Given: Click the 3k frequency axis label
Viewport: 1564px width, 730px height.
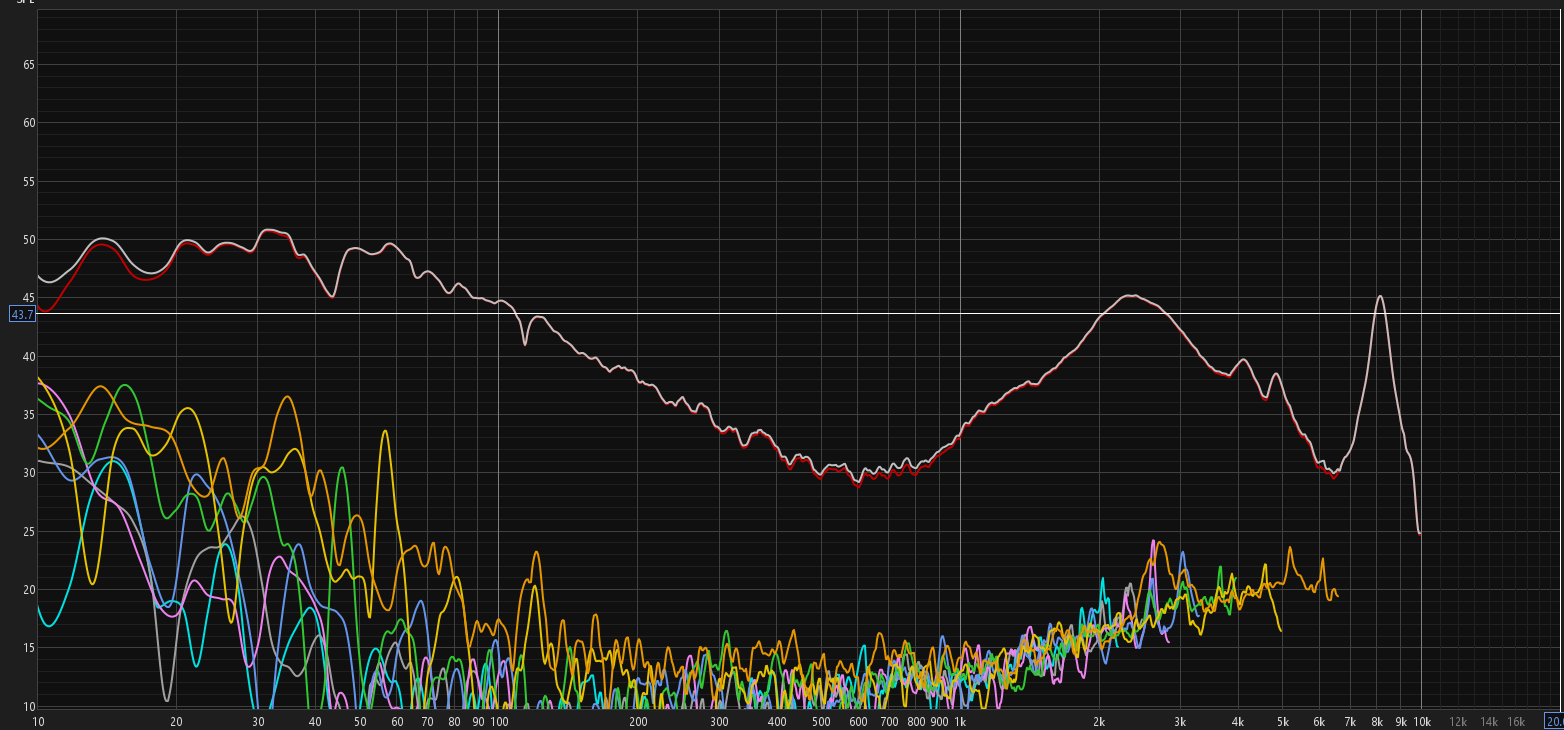Looking at the screenshot, I should point(1180,721).
